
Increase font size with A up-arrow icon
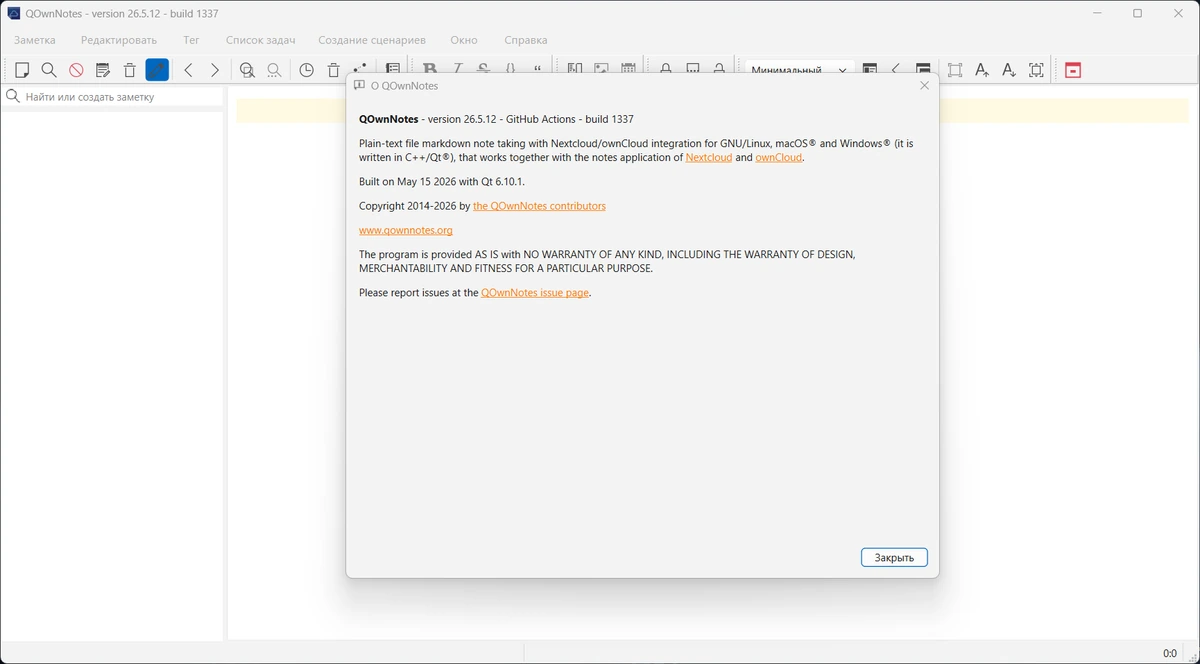(982, 70)
